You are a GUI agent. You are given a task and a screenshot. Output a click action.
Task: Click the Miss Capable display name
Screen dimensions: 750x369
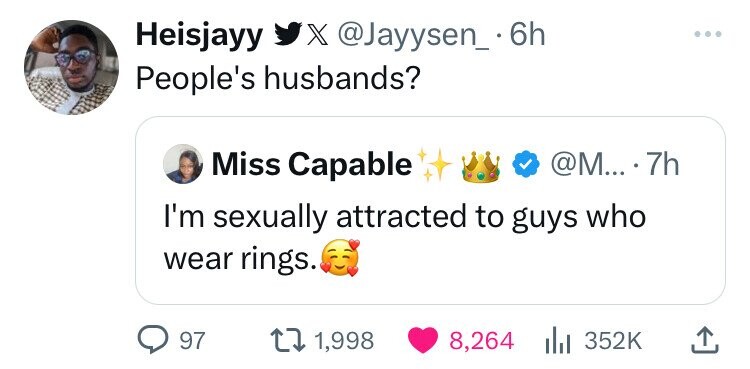(x=312, y=165)
